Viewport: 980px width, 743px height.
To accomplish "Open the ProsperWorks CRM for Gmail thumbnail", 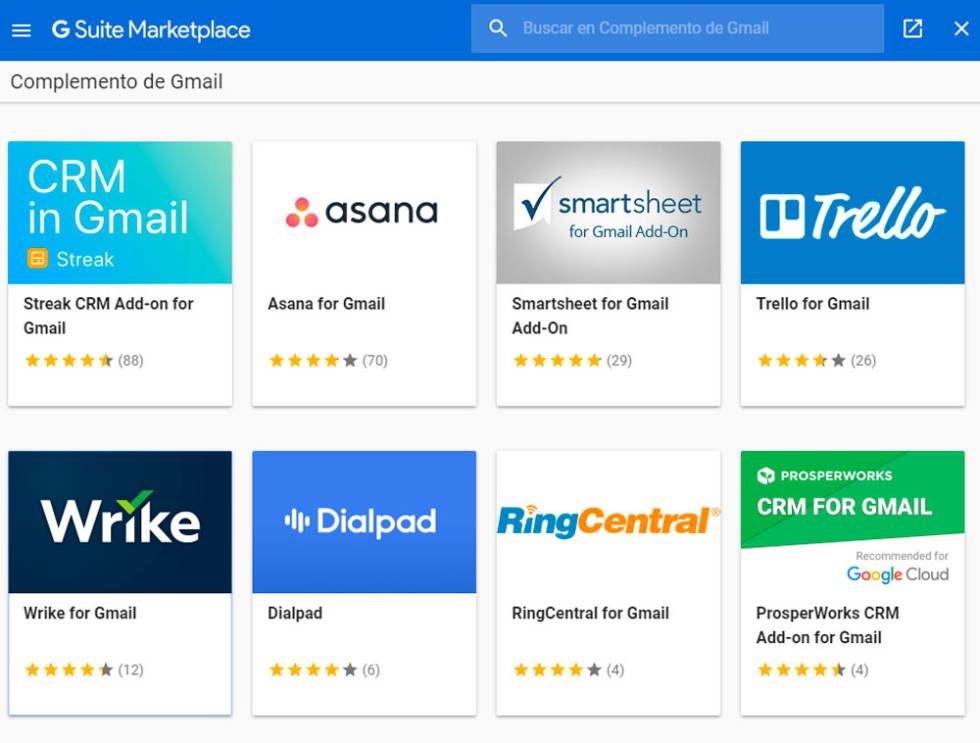I will tap(852, 522).
